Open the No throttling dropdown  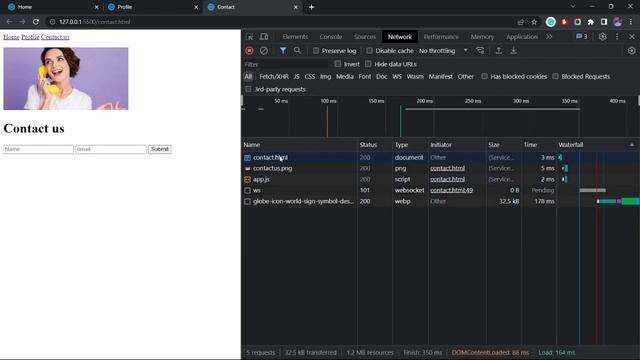443,51
